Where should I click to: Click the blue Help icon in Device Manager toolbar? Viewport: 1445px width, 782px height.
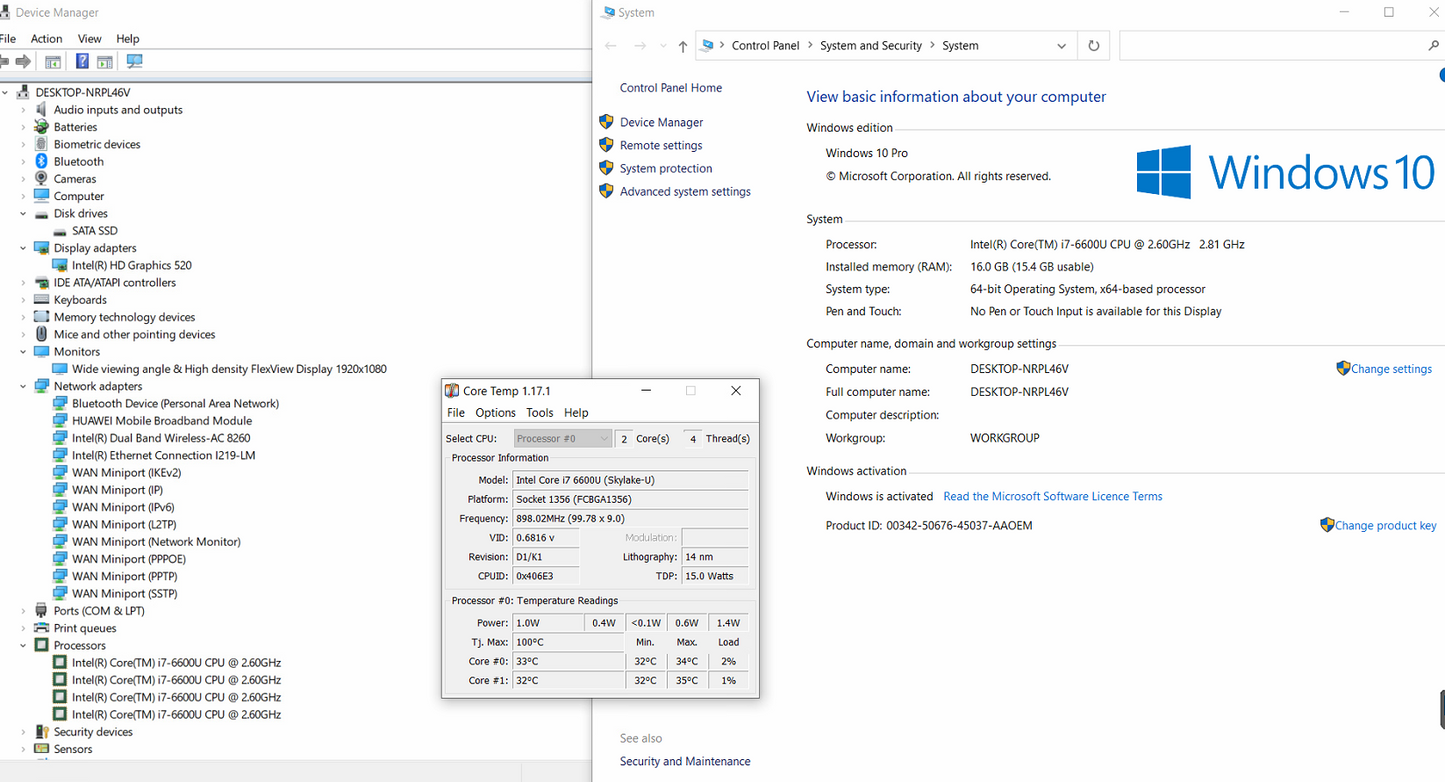(x=82, y=62)
